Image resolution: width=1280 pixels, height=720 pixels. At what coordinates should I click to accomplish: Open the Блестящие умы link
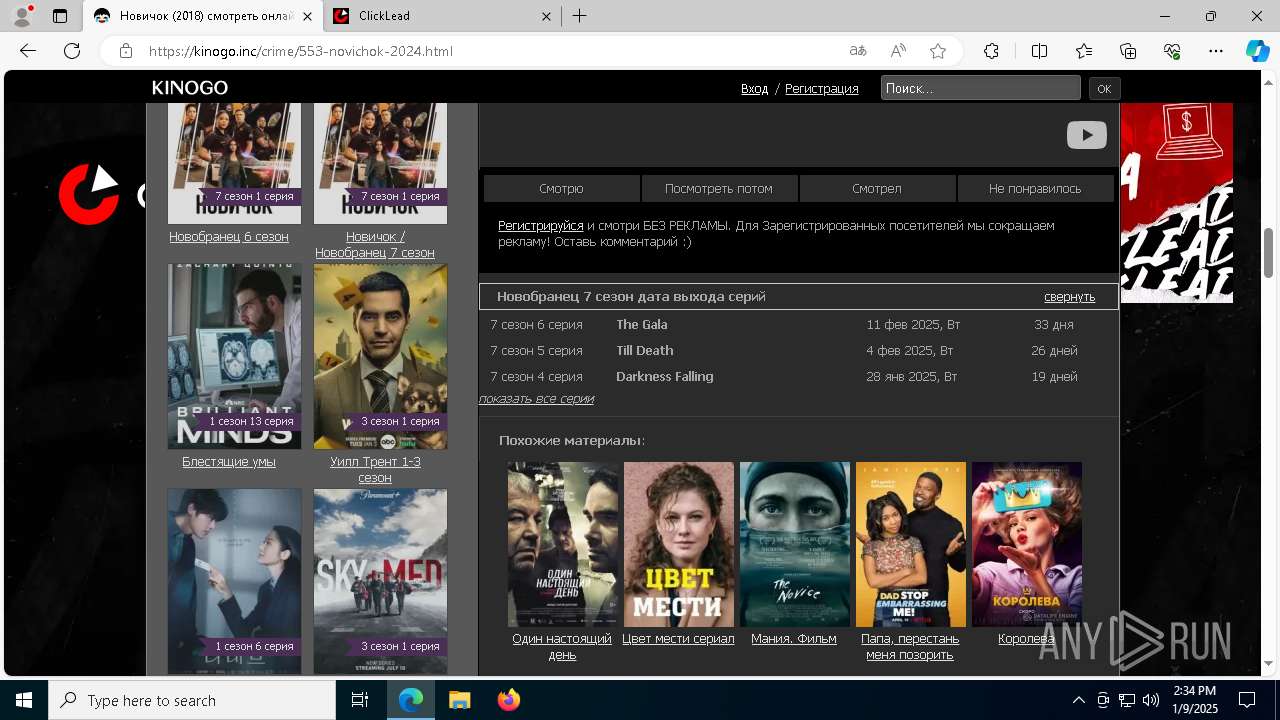(229, 462)
